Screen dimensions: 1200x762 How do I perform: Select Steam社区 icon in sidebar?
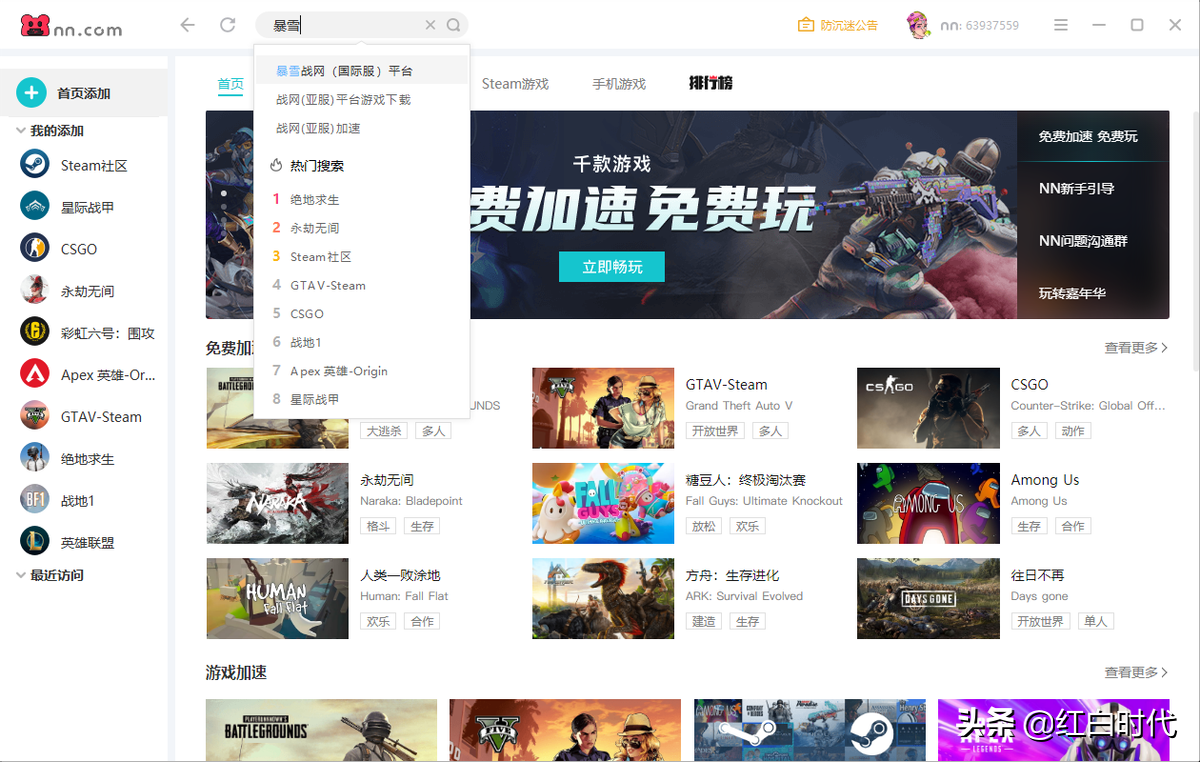[x=35, y=165]
